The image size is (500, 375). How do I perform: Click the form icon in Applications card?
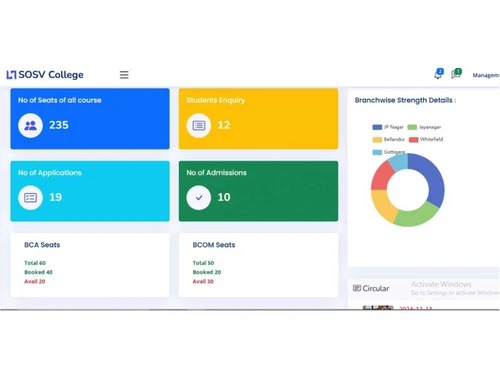click(30, 198)
